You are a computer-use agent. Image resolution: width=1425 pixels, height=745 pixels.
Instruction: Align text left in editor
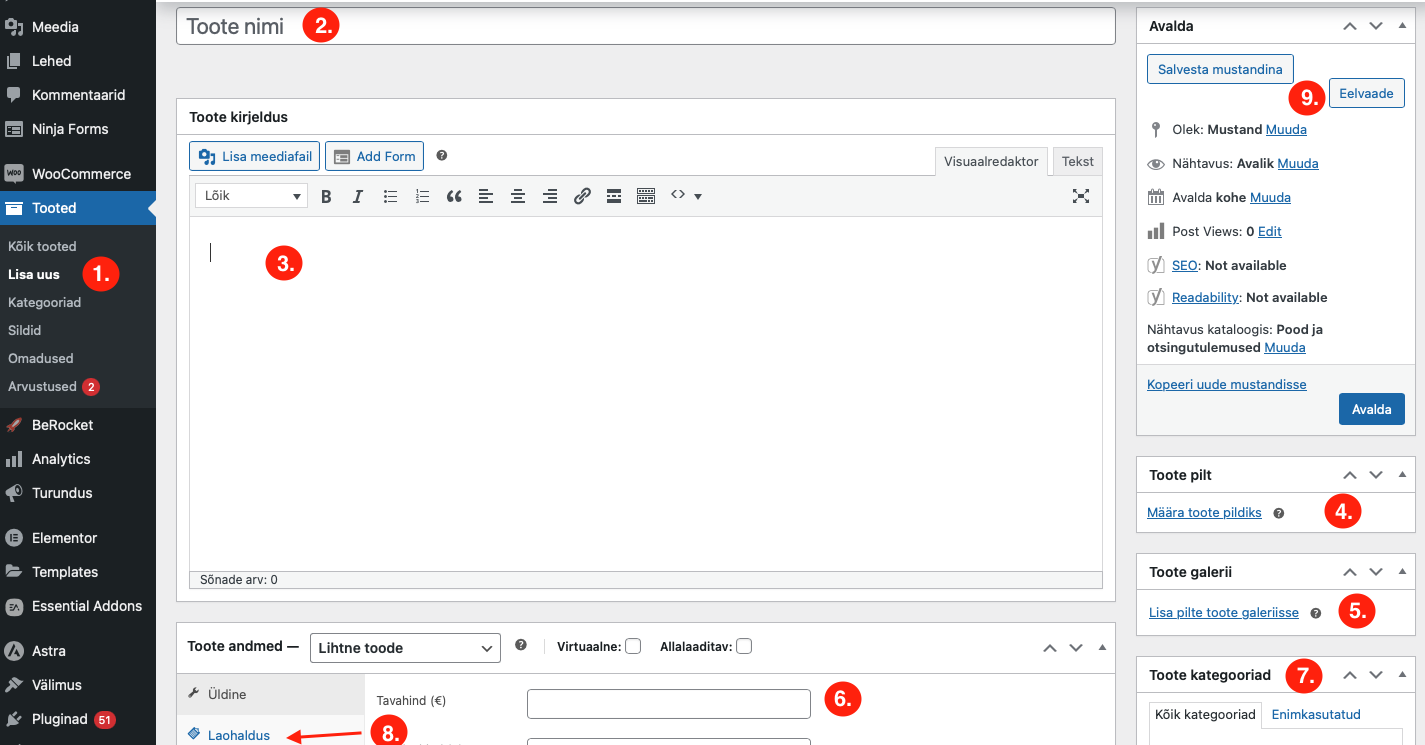pyautogui.click(x=486, y=196)
